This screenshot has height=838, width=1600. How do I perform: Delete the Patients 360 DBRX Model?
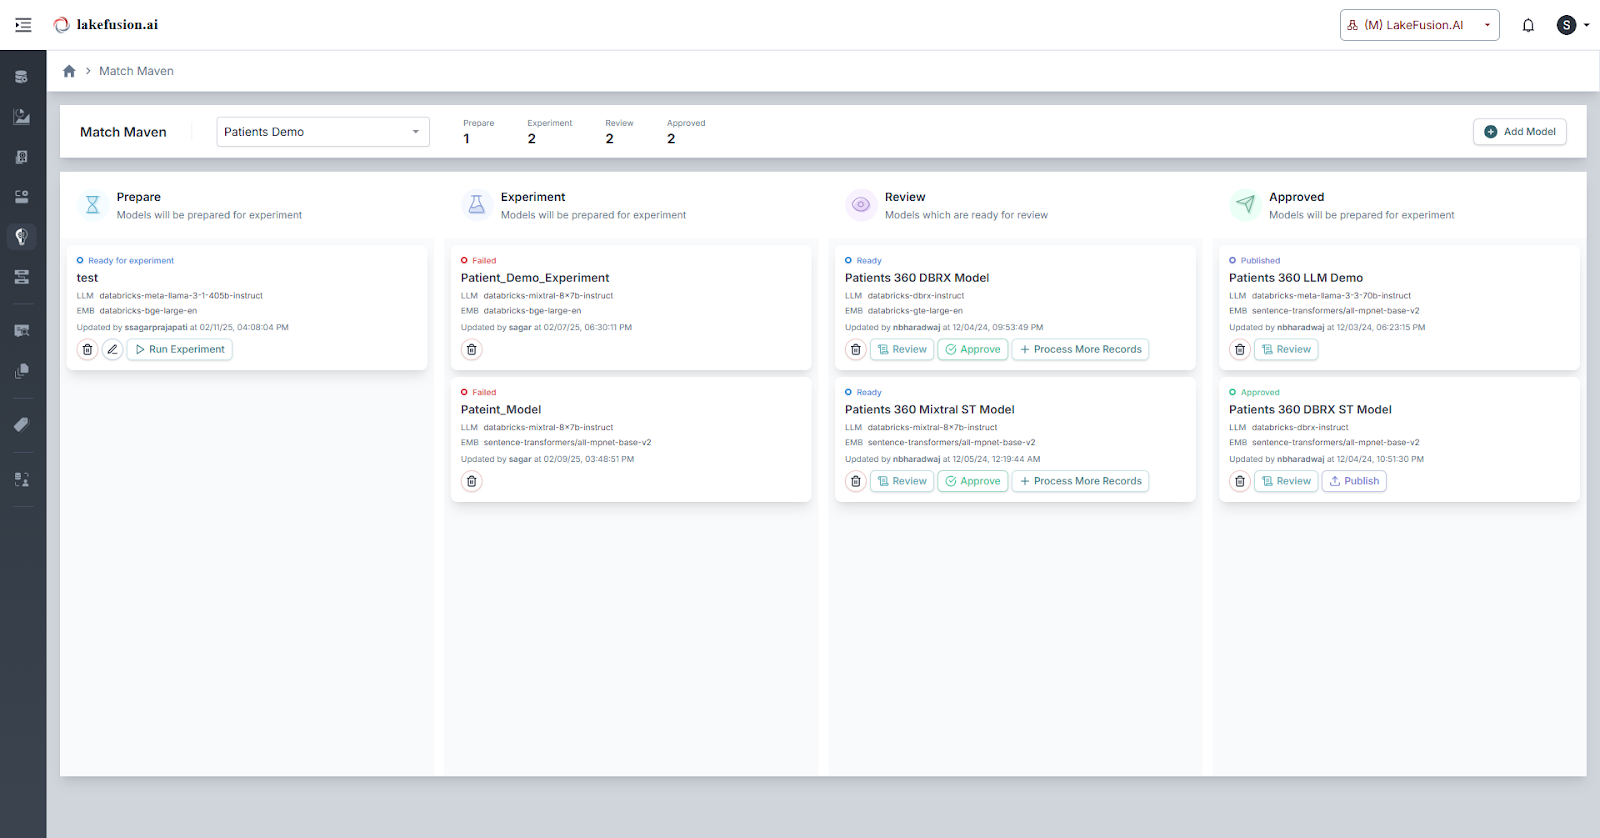[x=856, y=350]
